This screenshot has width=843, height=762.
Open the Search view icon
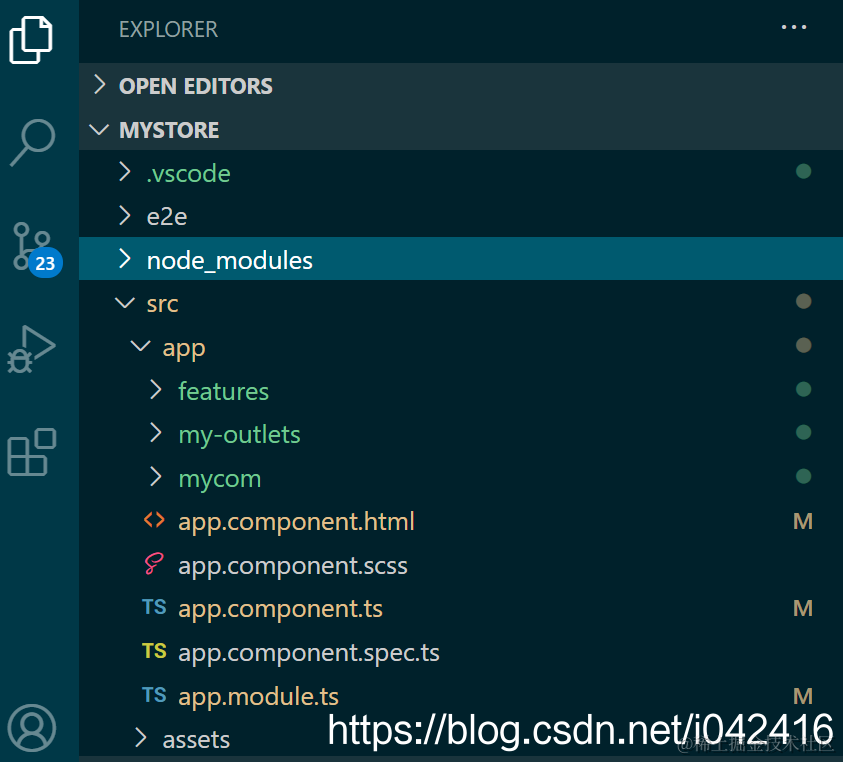coord(32,142)
